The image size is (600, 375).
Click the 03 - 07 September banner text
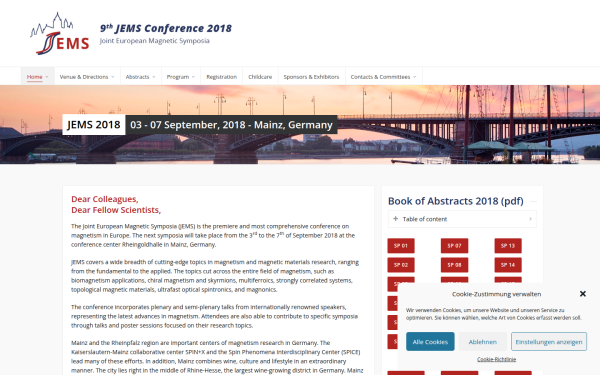pos(231,125)
